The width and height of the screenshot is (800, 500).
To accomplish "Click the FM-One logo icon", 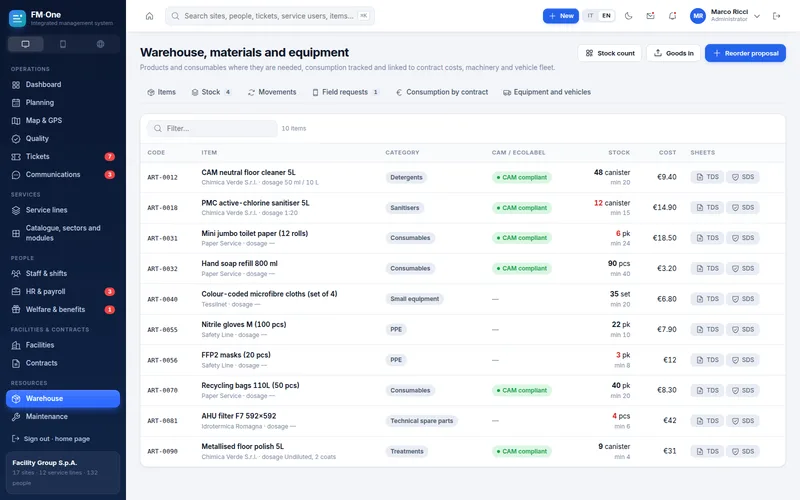I will (17, 18).
